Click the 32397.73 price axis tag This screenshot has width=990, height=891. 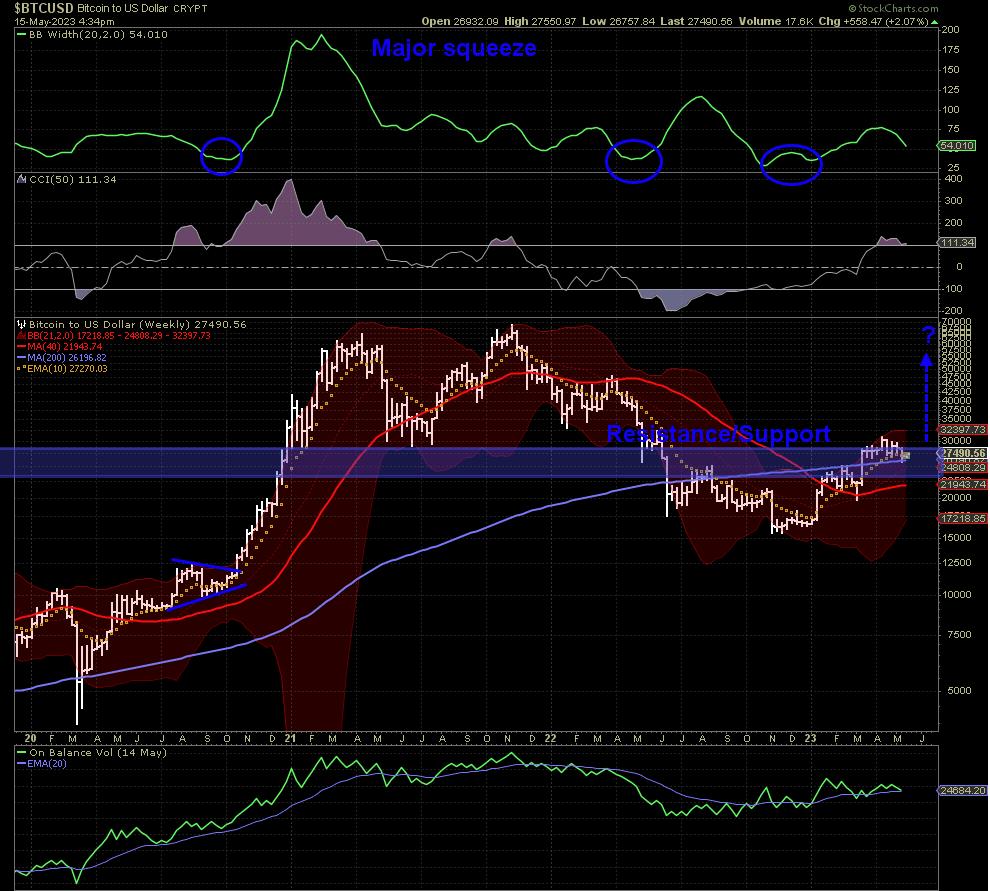click(x=962, y=429)
